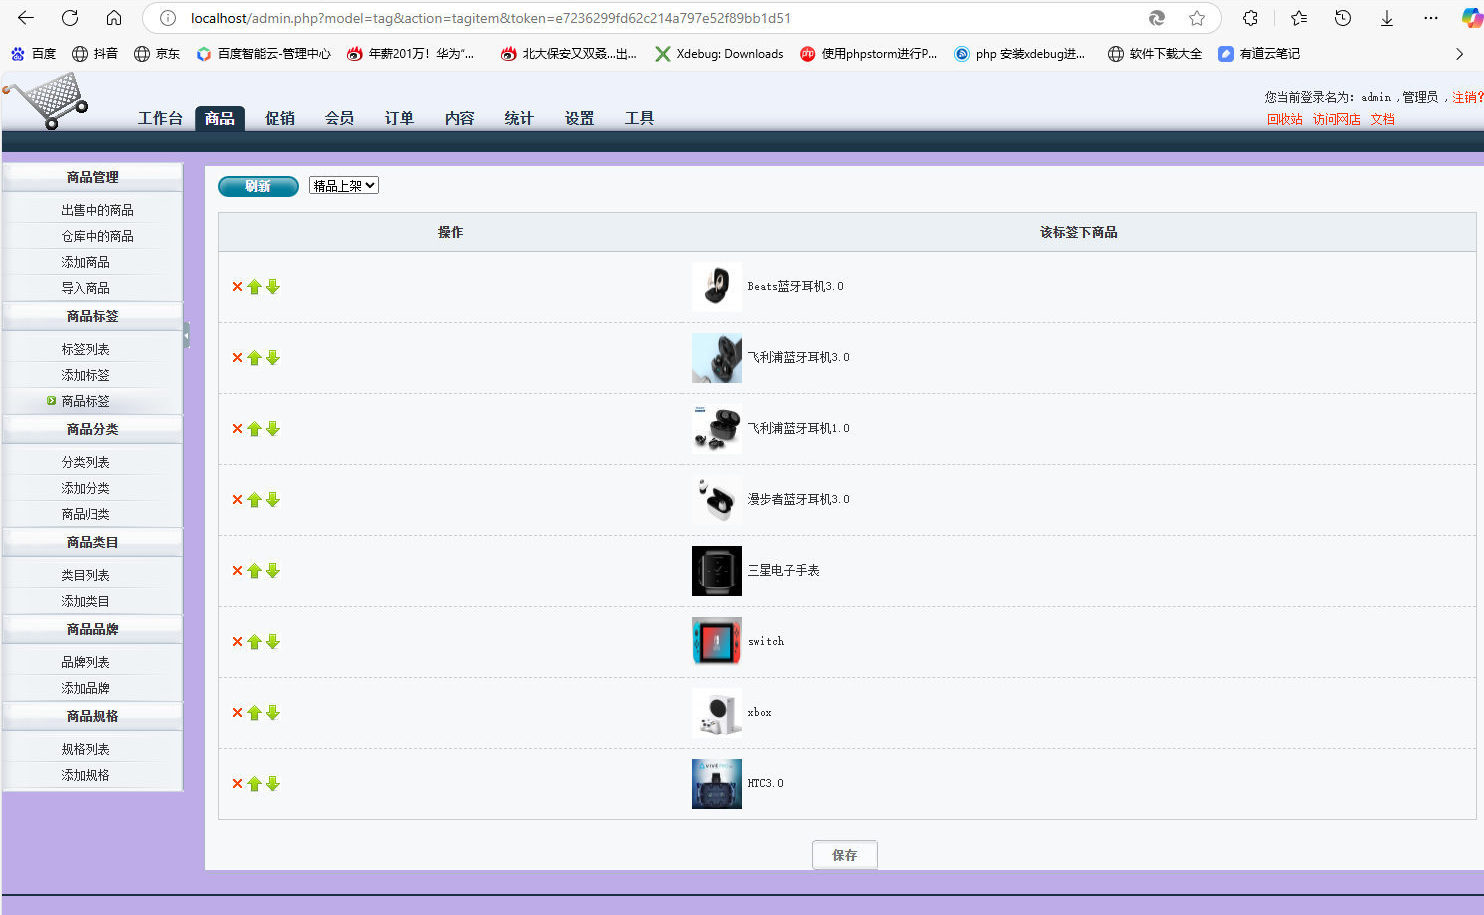This screenshot has height=915, width=1484.
Task: Open 导入商品 in sidebar
Action: coord(85,288)
